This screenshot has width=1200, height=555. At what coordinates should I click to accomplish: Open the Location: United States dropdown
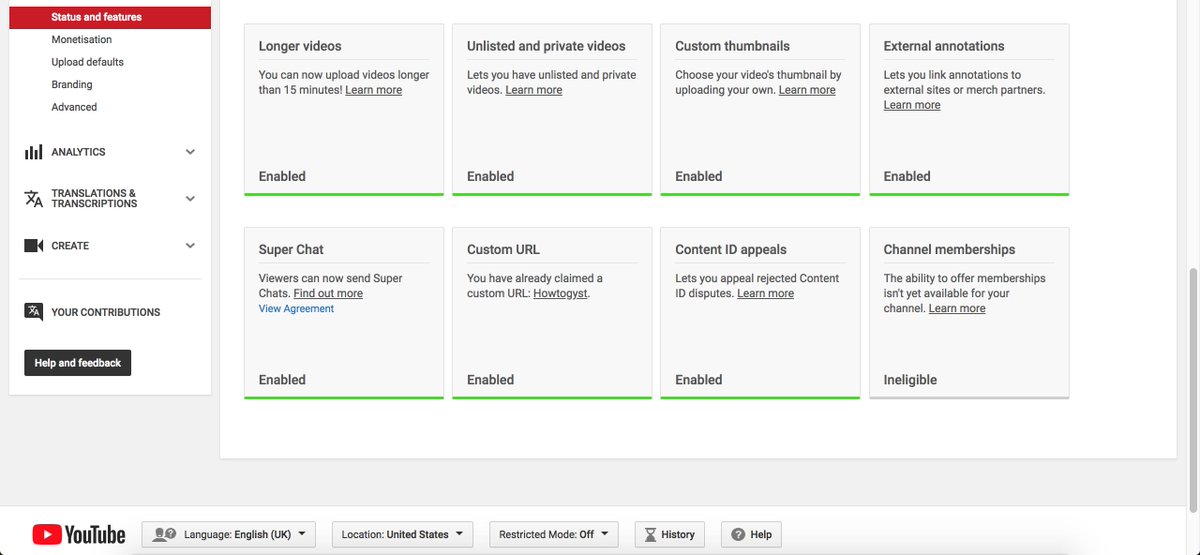click(402, 534)
